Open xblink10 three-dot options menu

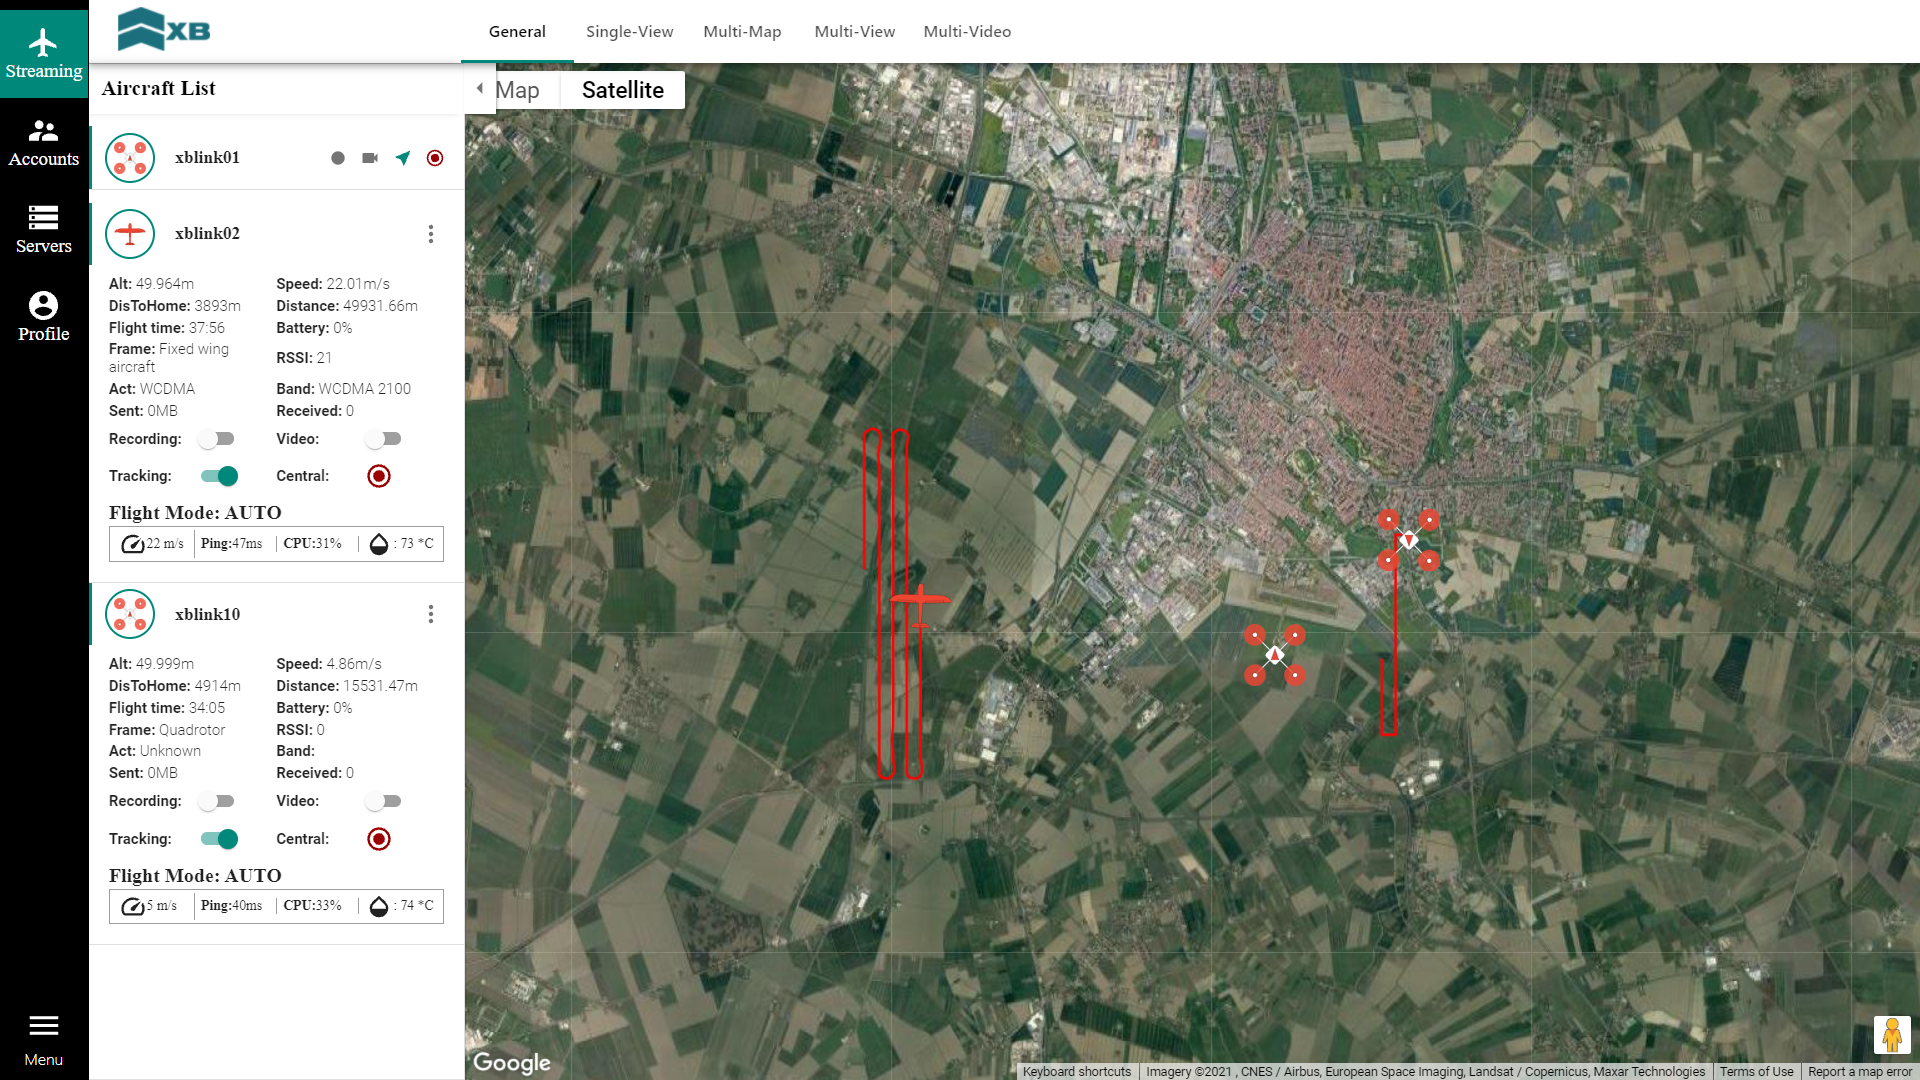click(431, 614)
